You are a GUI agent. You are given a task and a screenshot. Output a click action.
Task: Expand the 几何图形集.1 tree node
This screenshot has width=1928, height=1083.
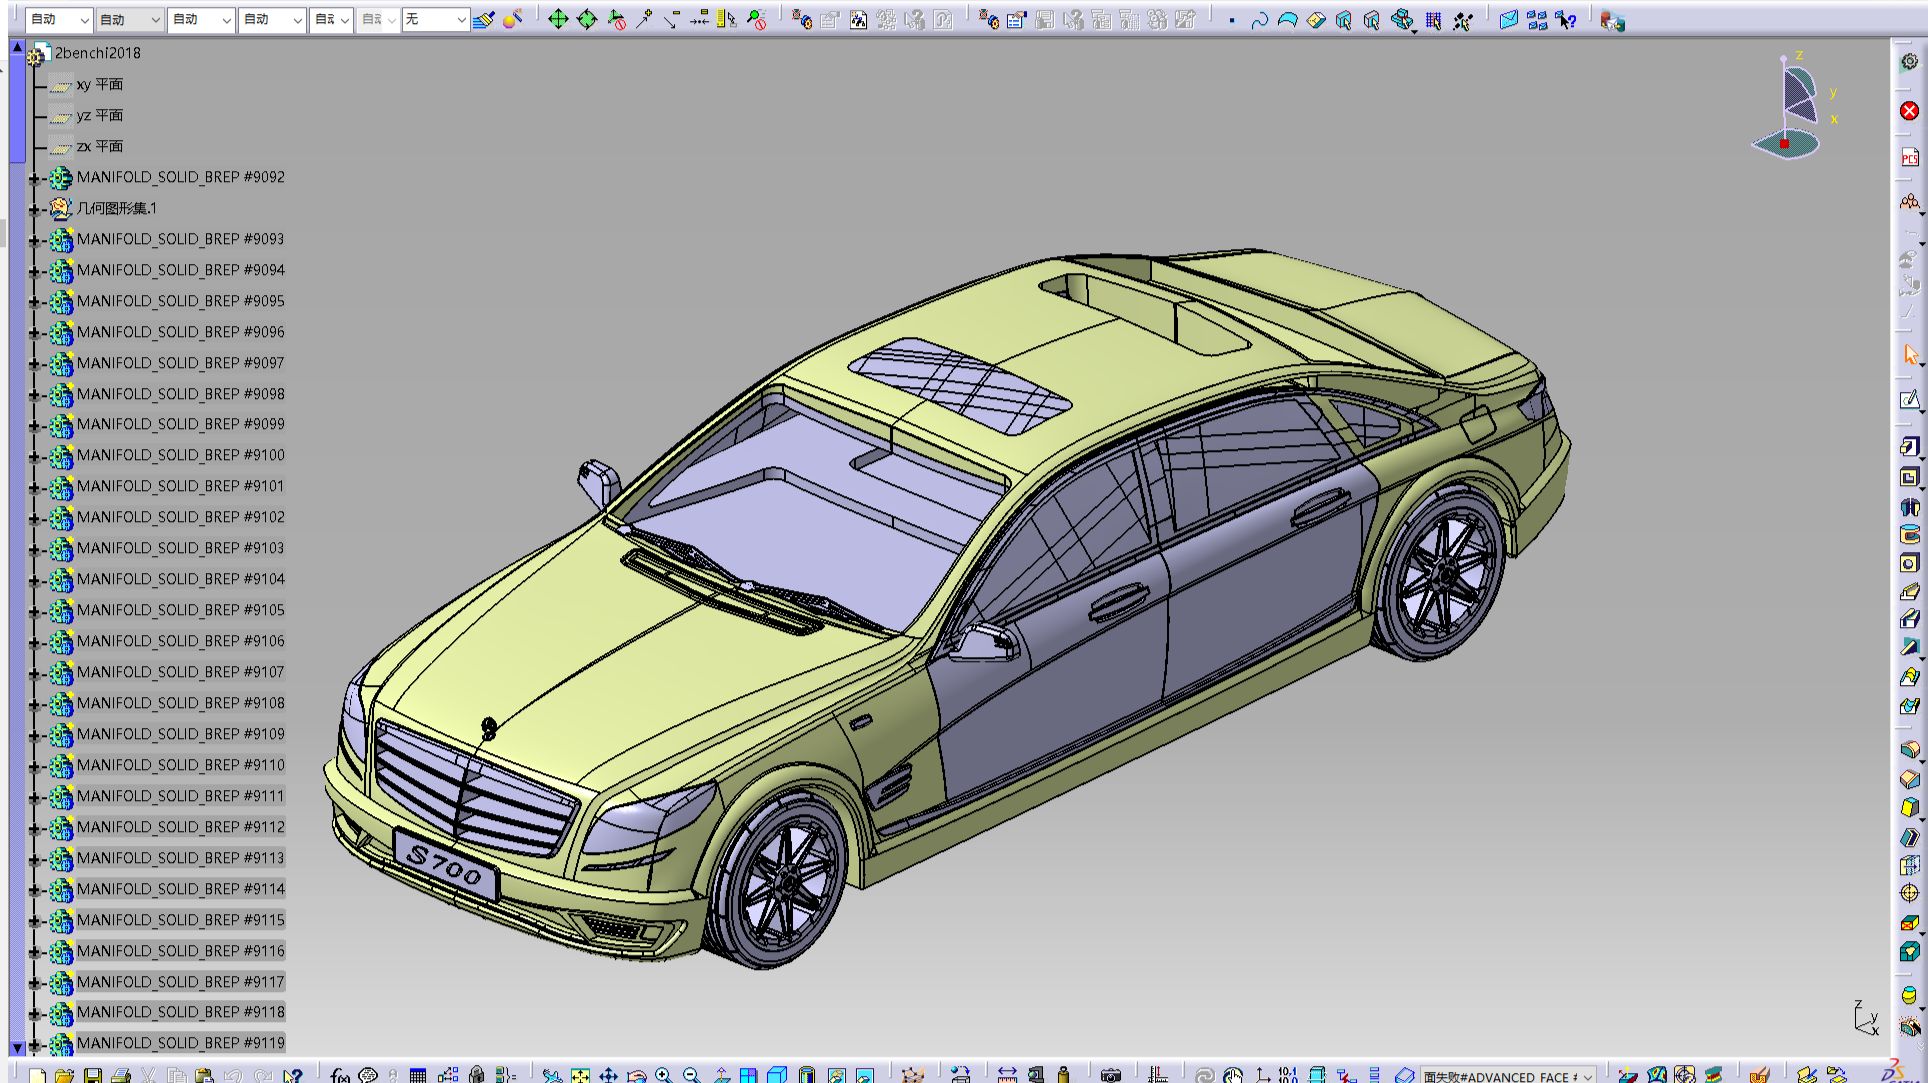coord(35,209)
